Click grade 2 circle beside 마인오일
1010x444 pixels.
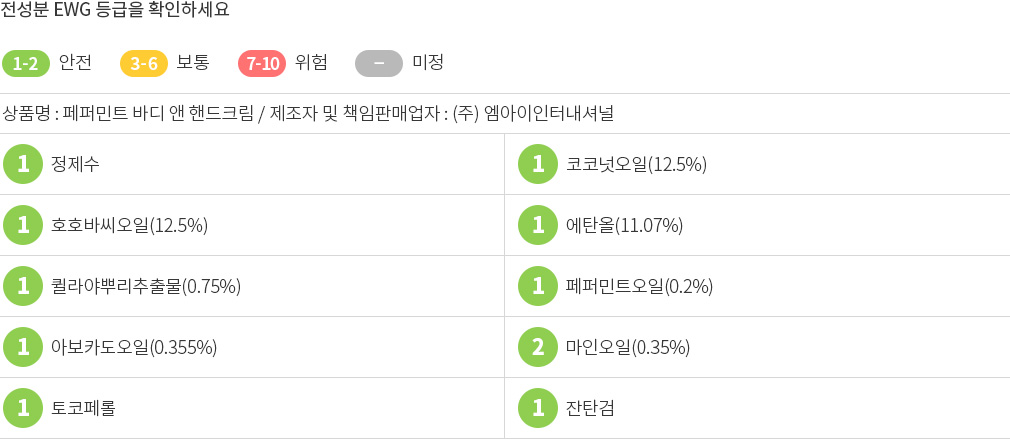[x=538, y=347]
